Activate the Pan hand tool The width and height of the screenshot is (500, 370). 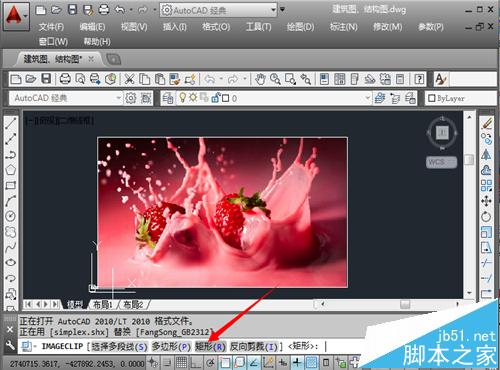coord(260,79)
